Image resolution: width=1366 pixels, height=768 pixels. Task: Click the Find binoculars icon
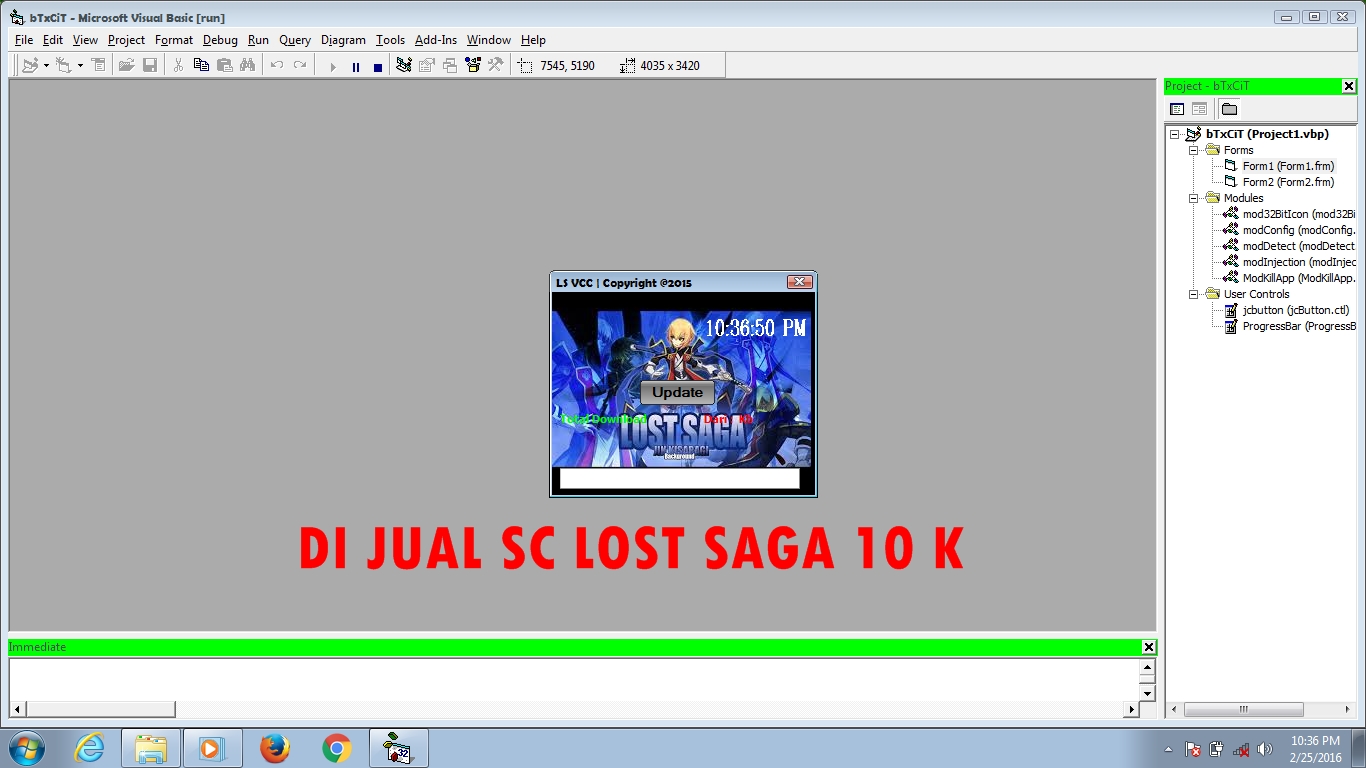[248, 66]
